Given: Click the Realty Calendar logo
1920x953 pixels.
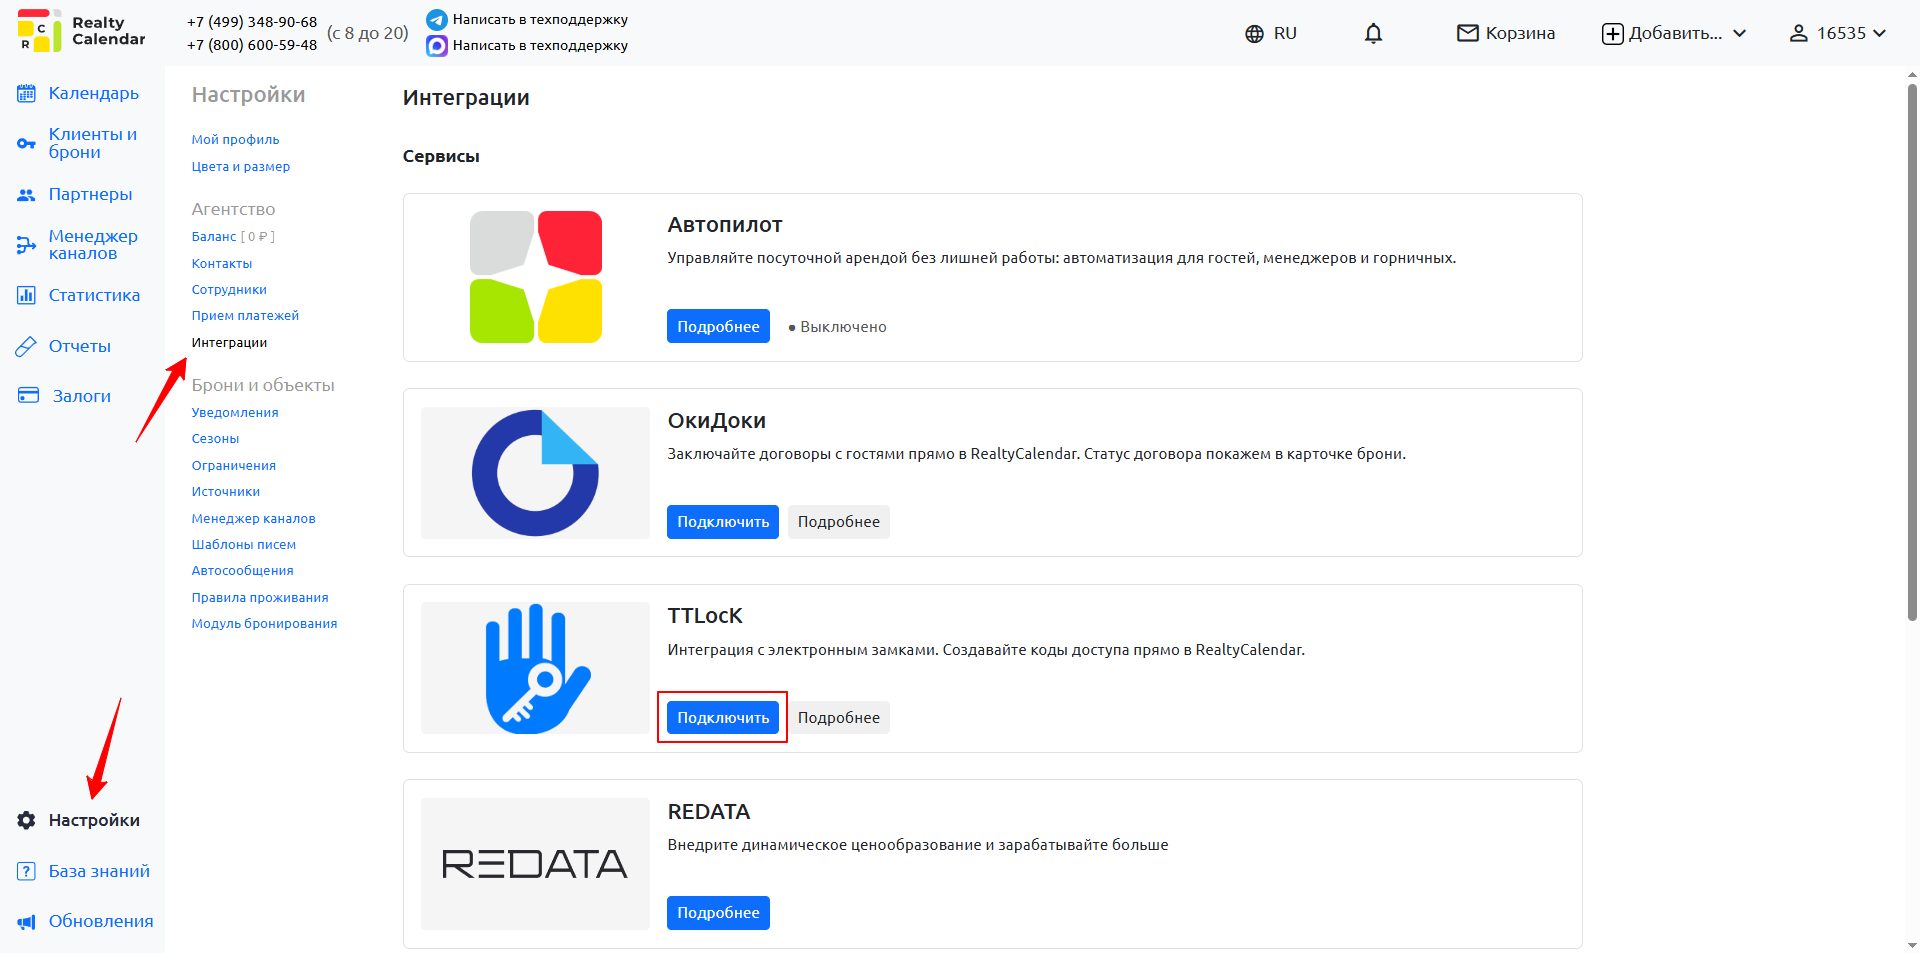Looking at the screenshot, I should point(81,31).
